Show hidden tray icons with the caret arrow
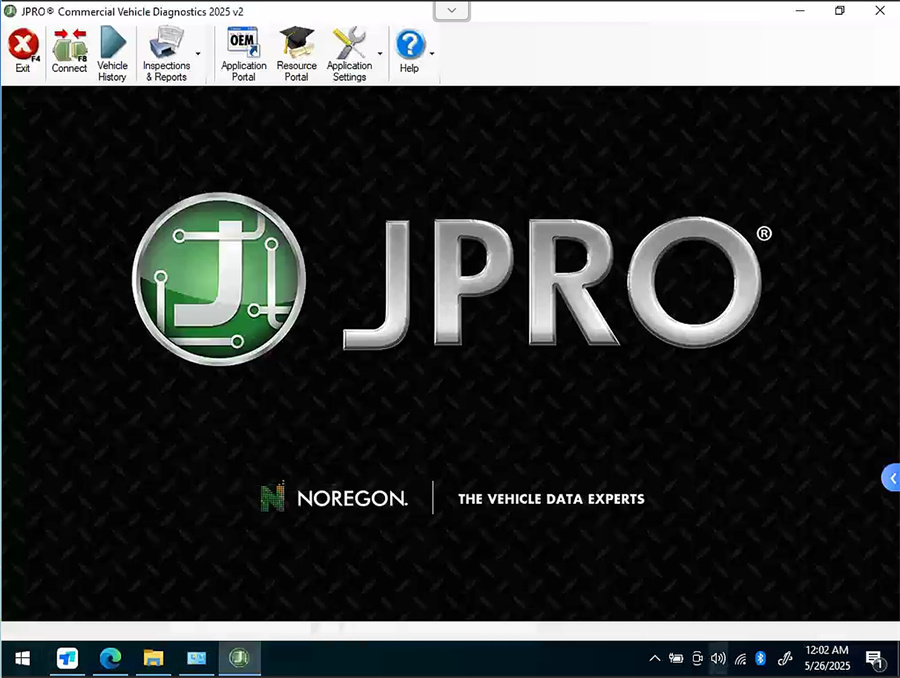Viewport: 900px width, 678px height. (x=655, y=658)
